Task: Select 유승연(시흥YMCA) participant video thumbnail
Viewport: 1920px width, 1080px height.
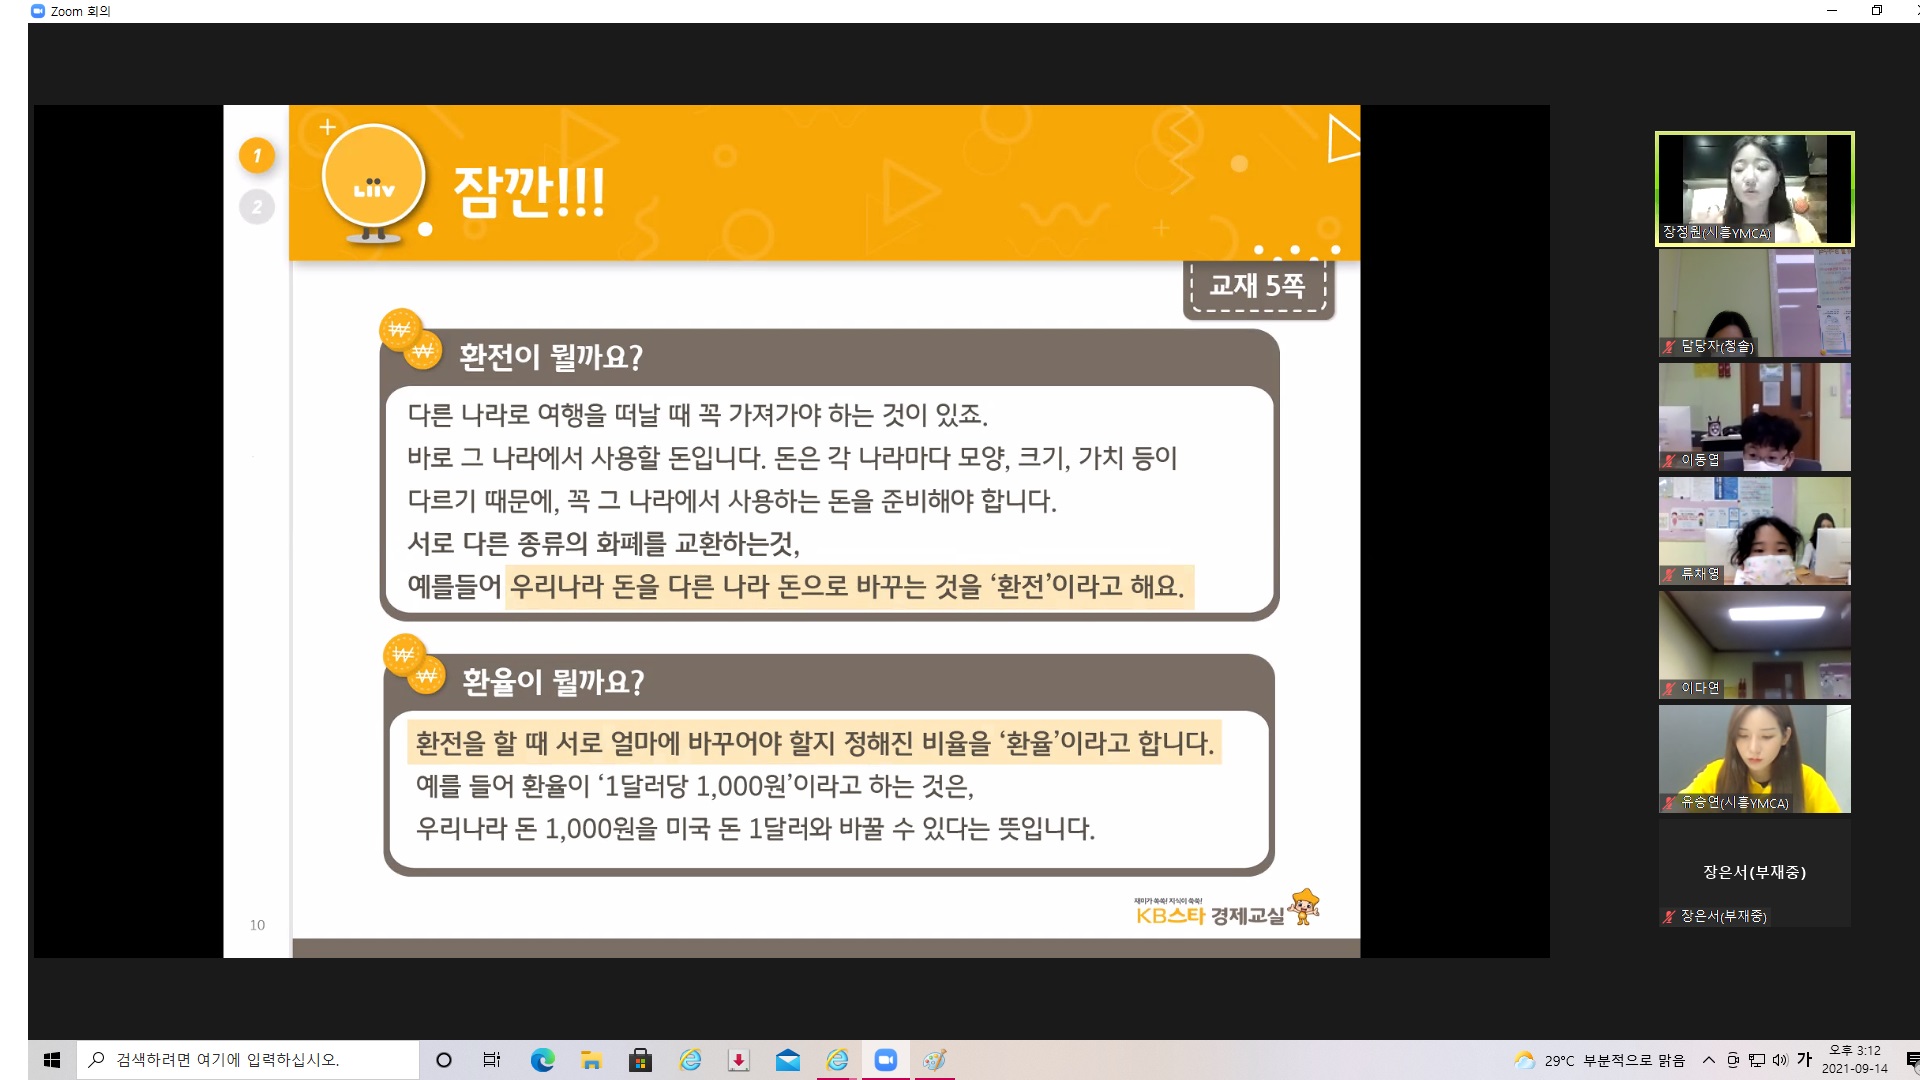Action: coord(1754,758)
